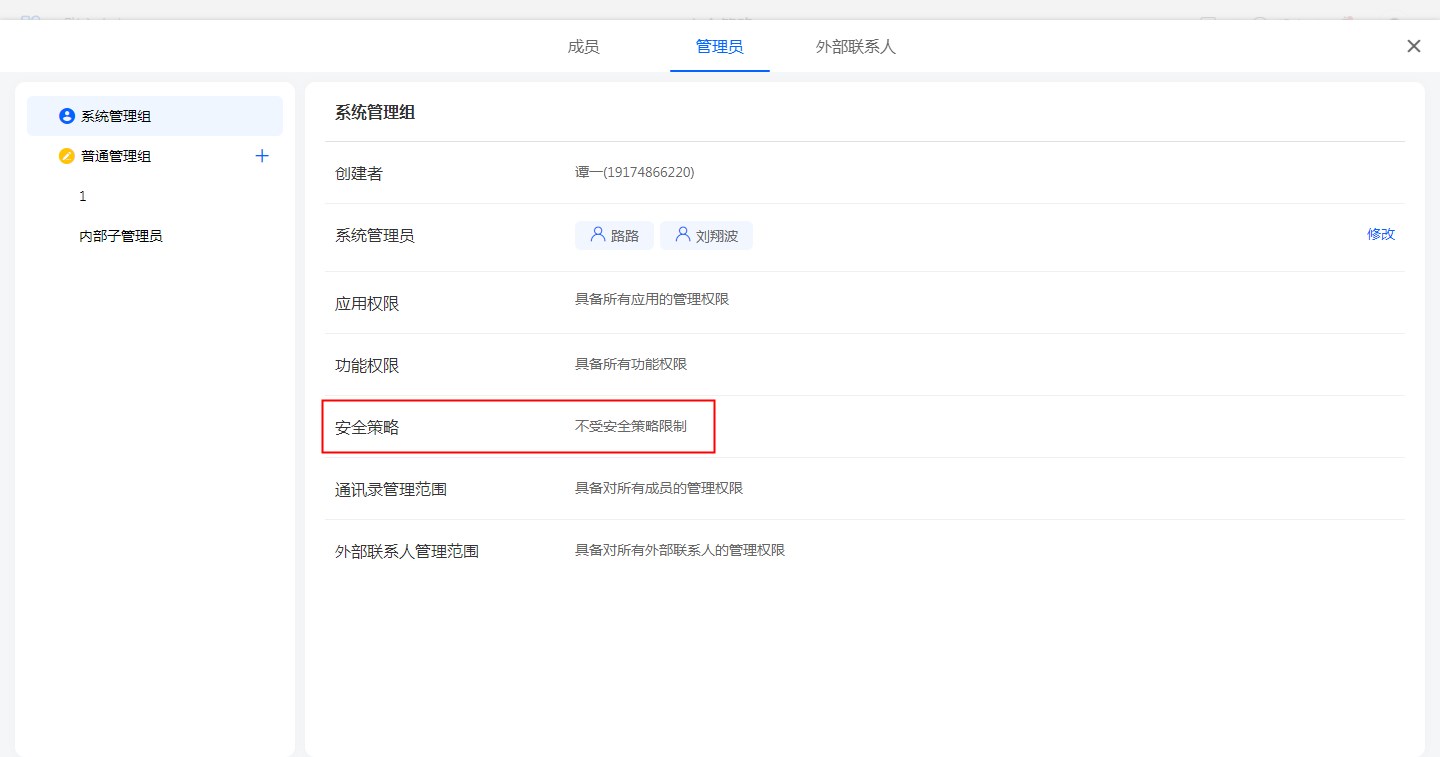Click the 路路 administrator name
This screenshot has width=1440, height=757.
[x=625, y=236]
